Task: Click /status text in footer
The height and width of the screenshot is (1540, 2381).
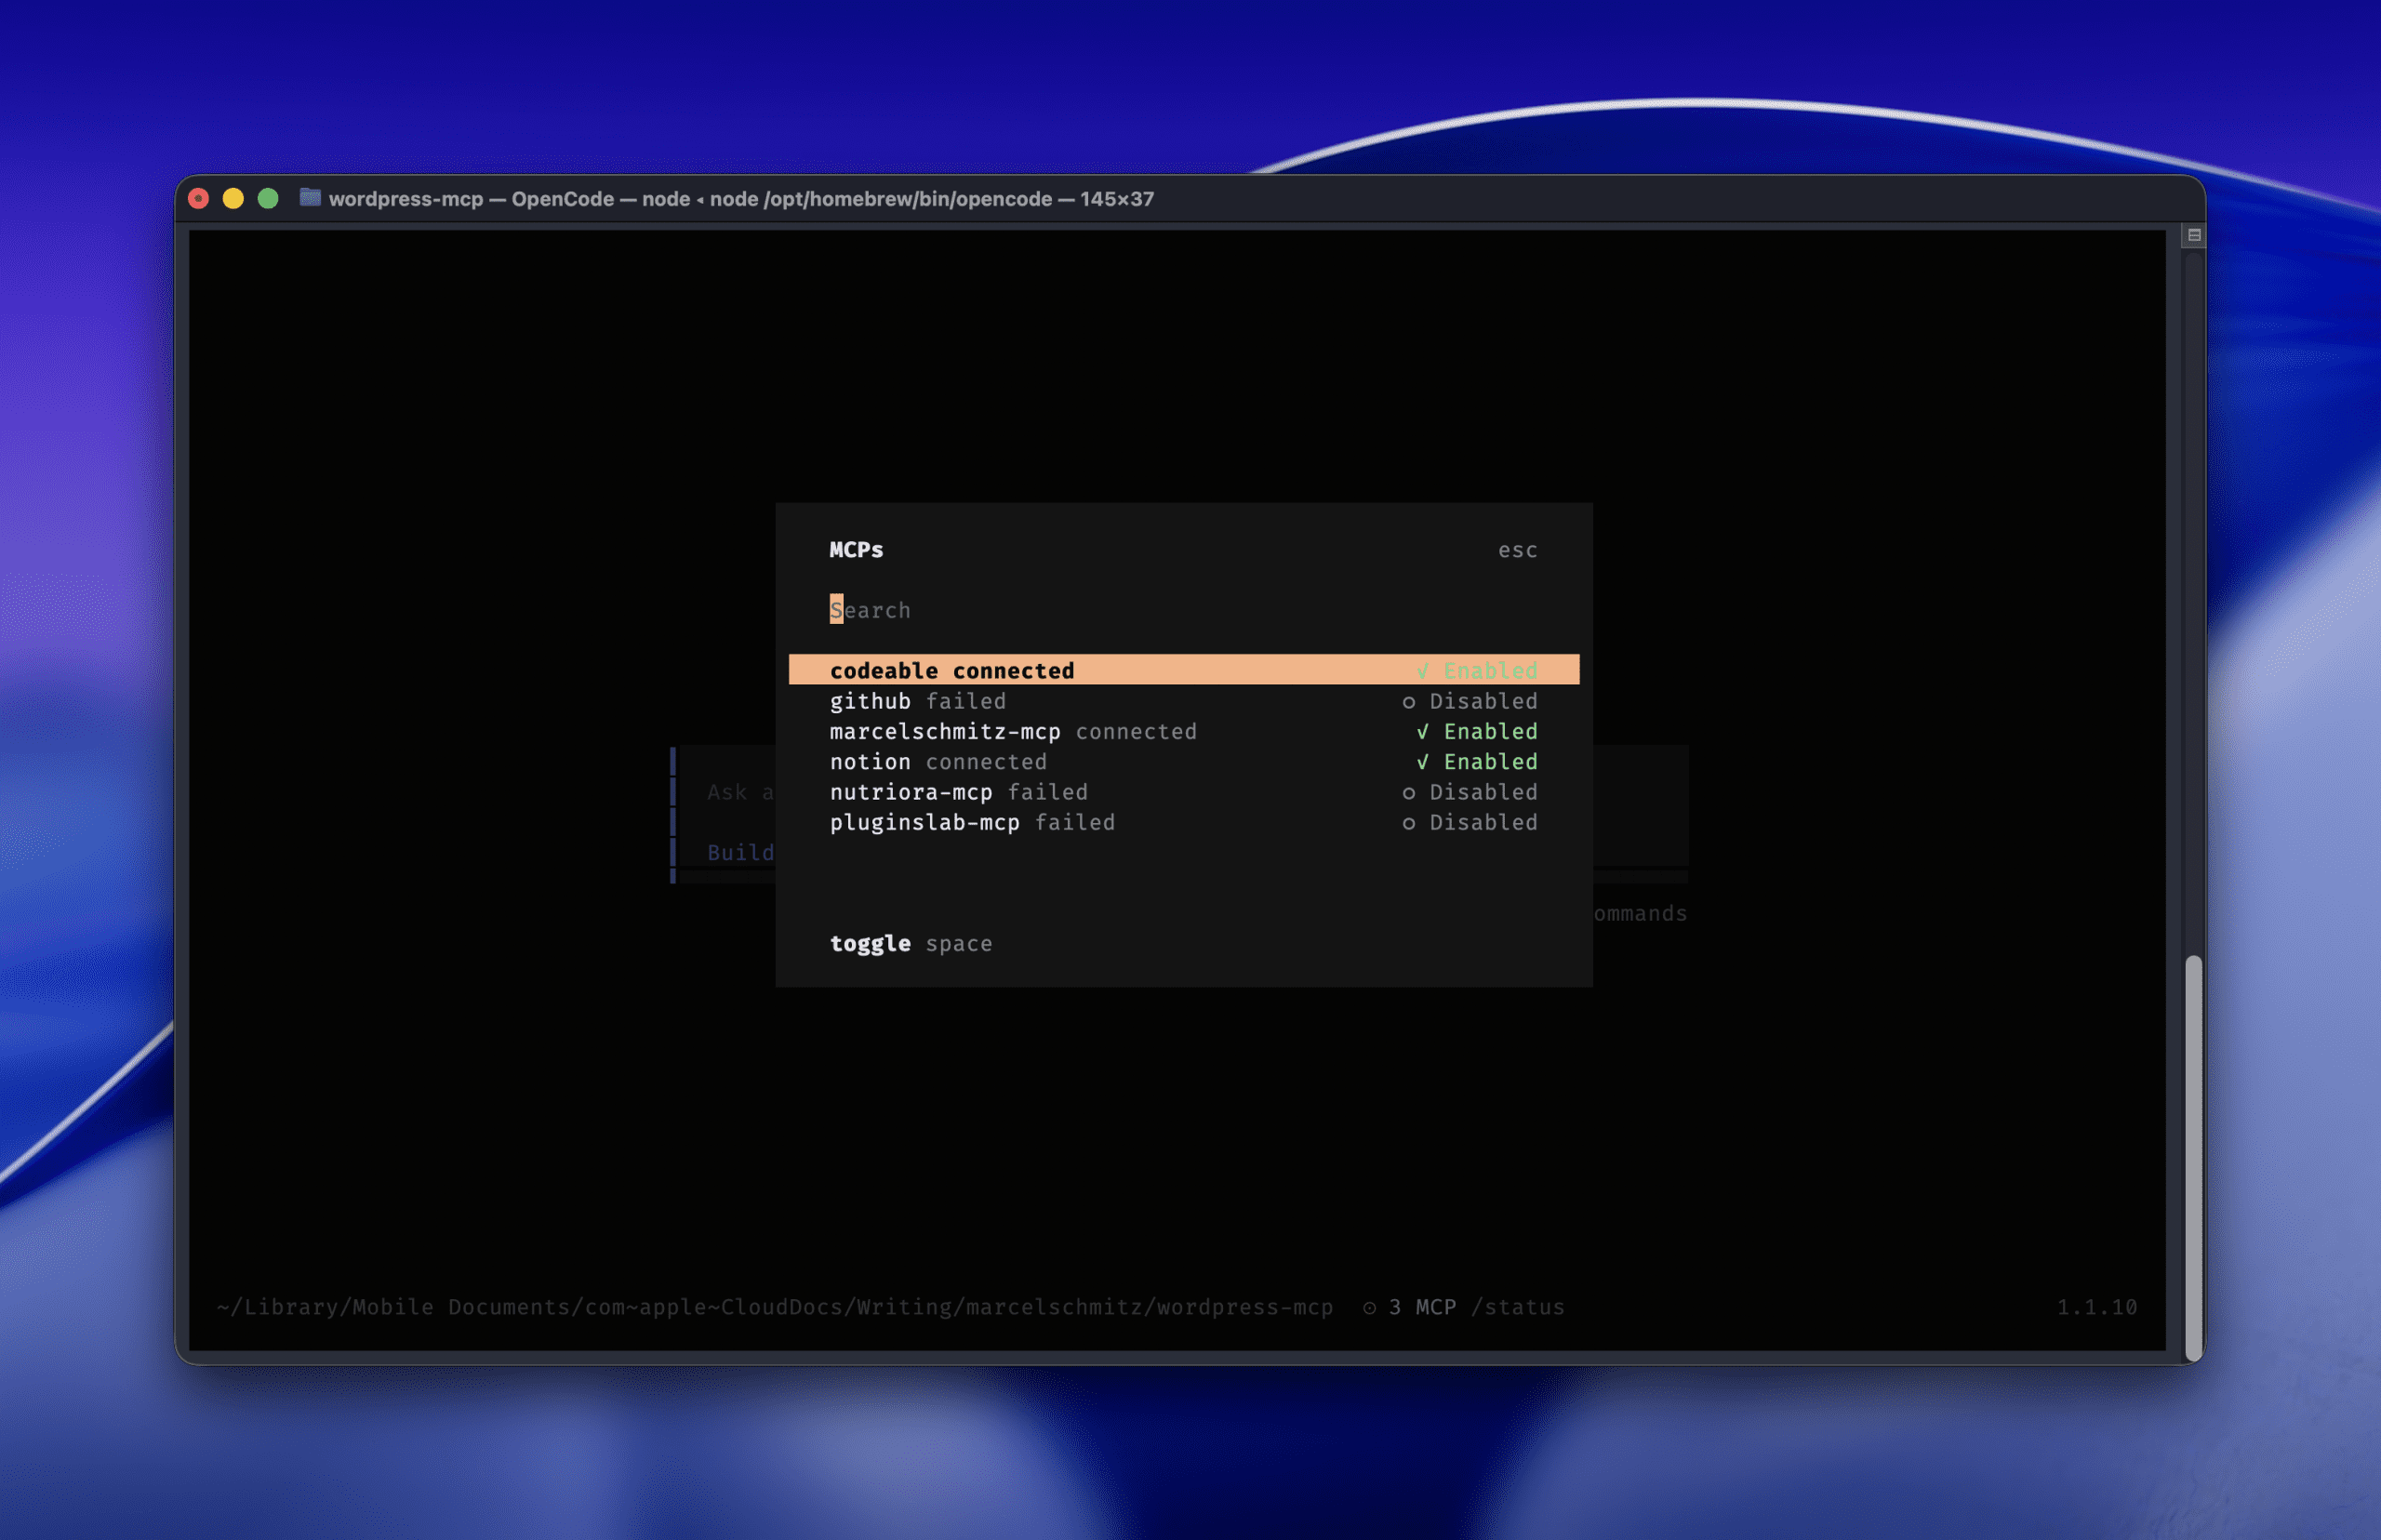Action: [x=1517, y=1307]
